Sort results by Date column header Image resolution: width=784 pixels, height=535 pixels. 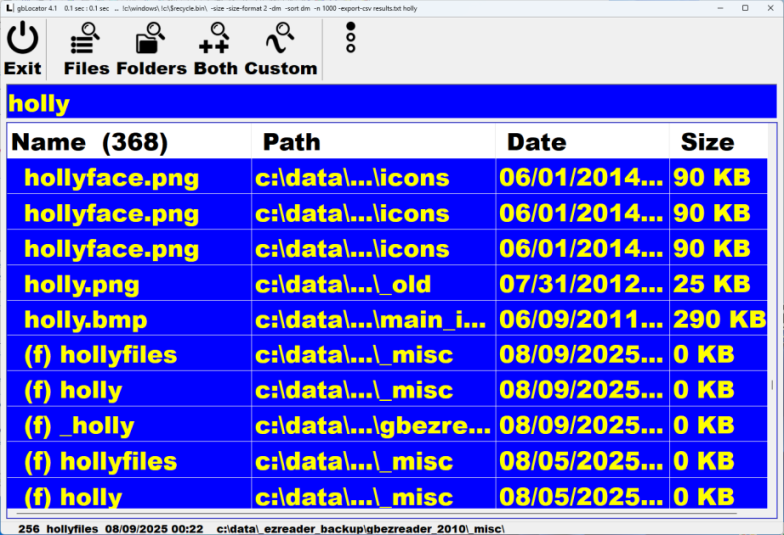pyautogui.click(x=536, y=142)
